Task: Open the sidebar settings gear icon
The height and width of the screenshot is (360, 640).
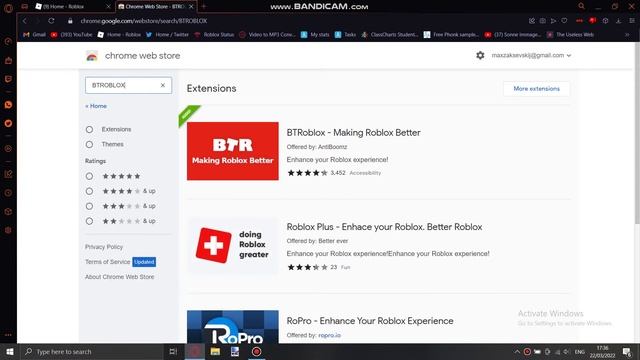Action: (8, 230)
